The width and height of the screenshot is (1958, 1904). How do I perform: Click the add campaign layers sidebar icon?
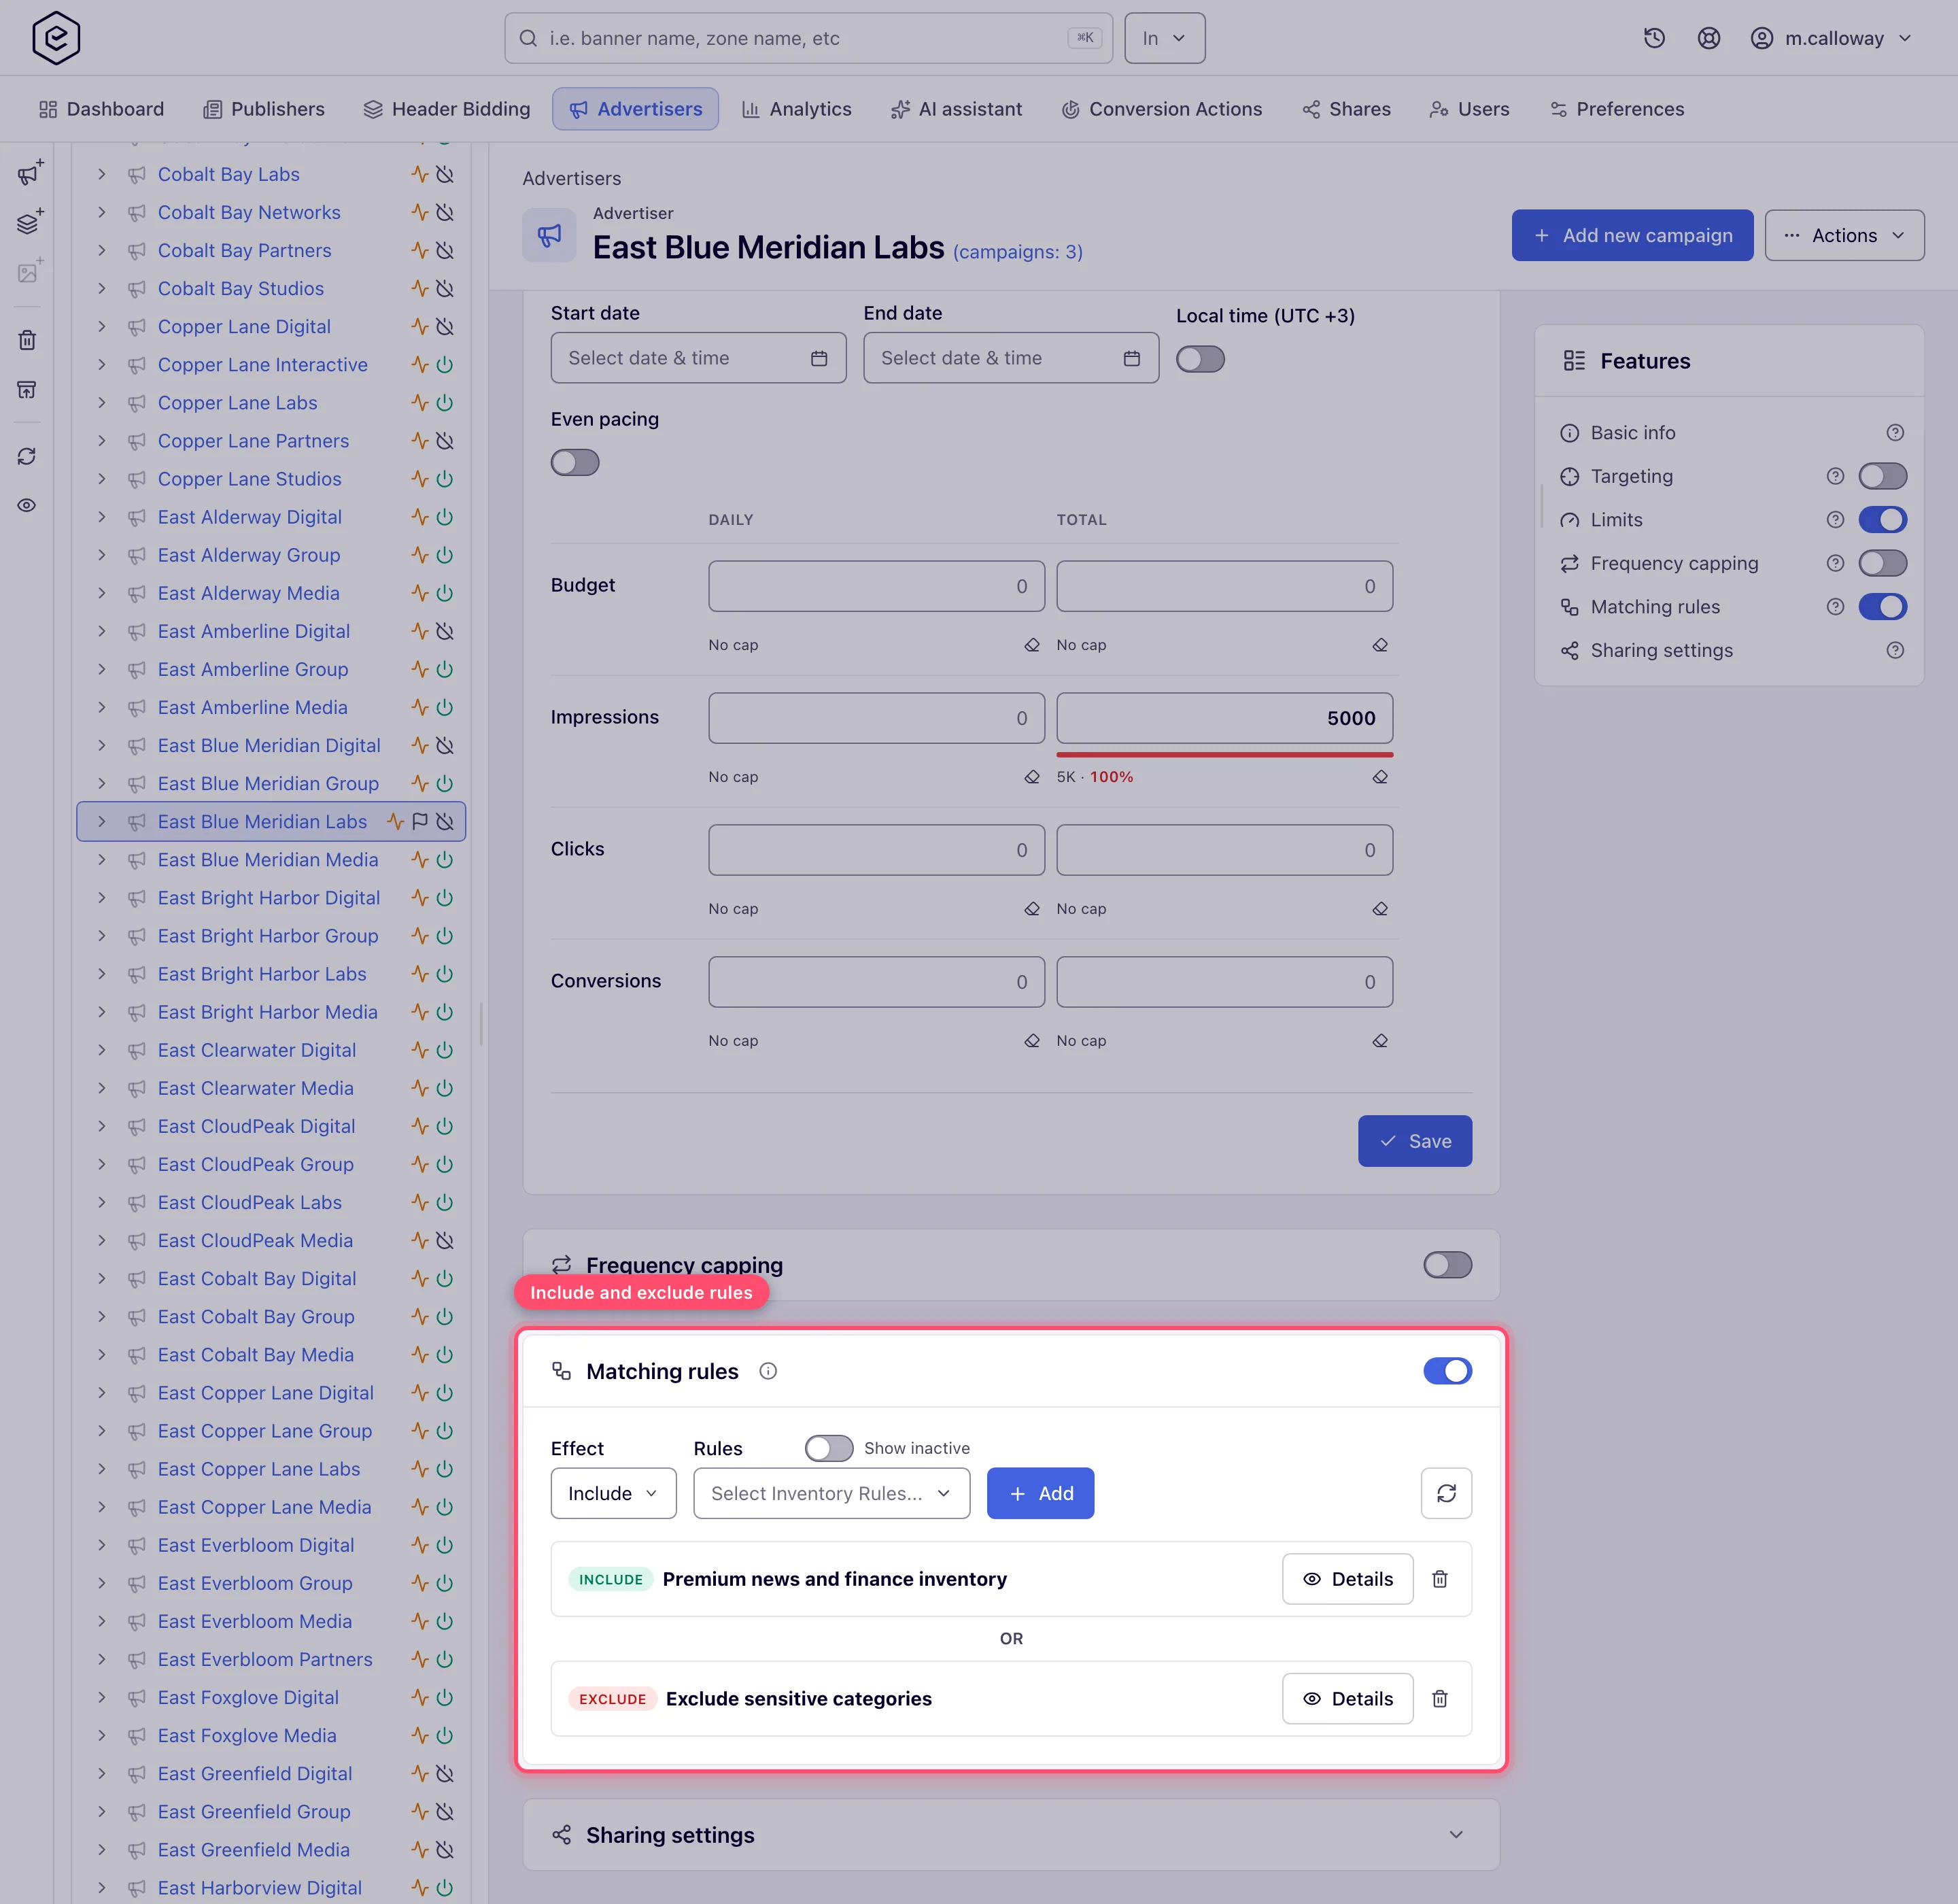tap(29, 222)
